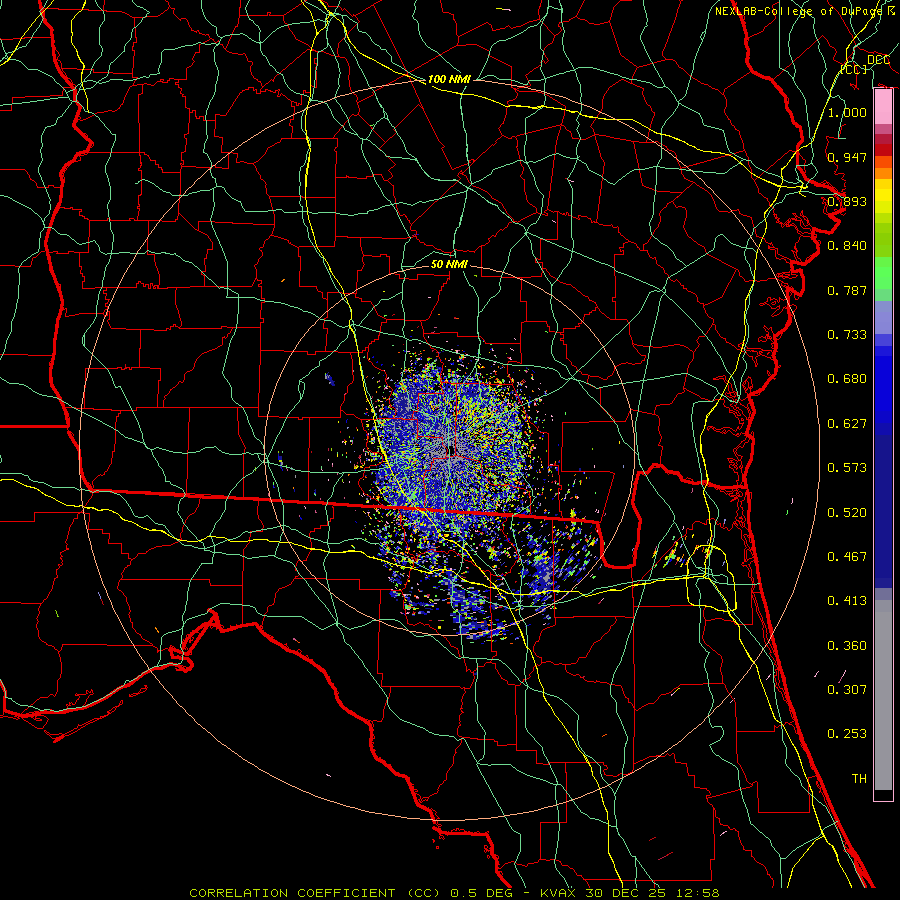Click the 0.573 legend value
900x900 pixels.
coord(847,468)
